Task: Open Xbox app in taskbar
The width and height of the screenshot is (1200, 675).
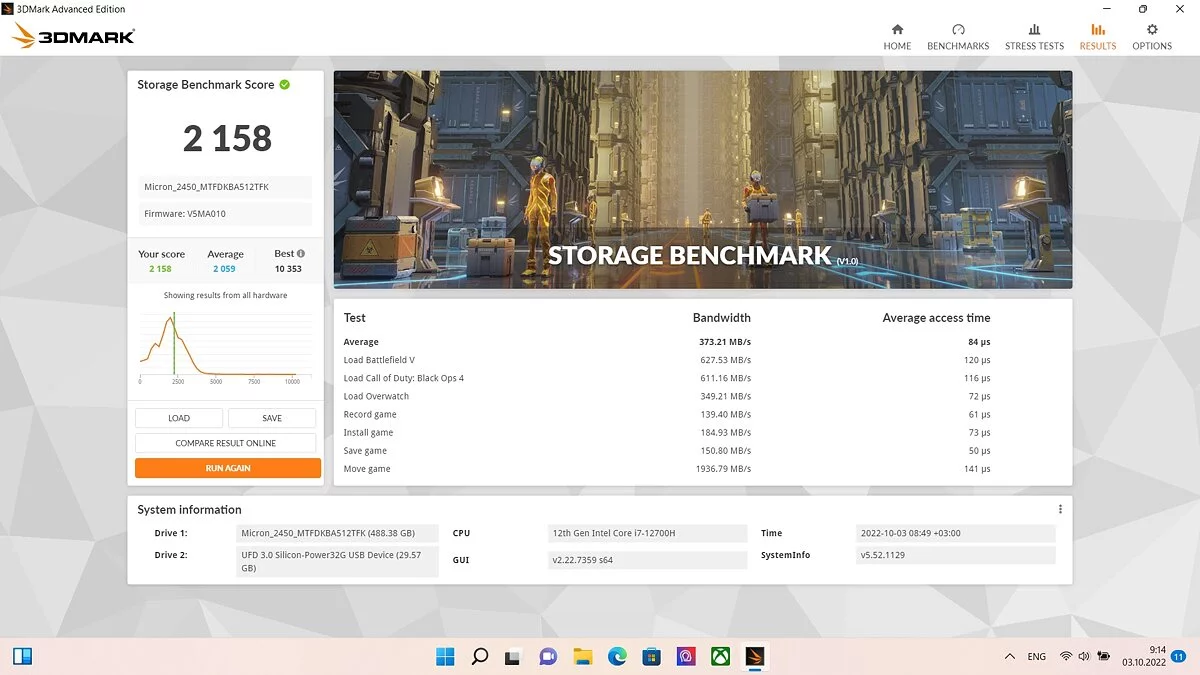Action: pos(720,656)
